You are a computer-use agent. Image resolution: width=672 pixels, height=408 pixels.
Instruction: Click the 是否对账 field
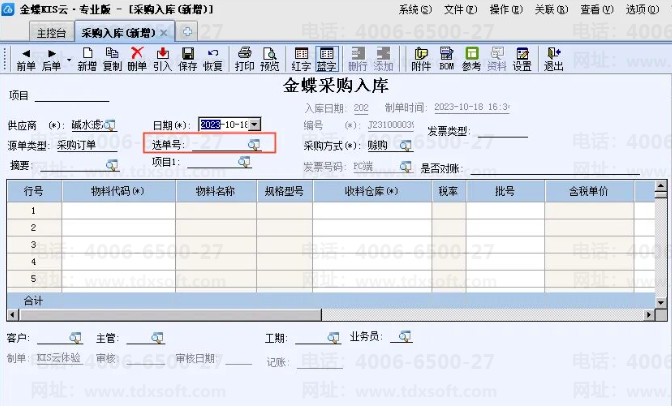coord(555,168)
